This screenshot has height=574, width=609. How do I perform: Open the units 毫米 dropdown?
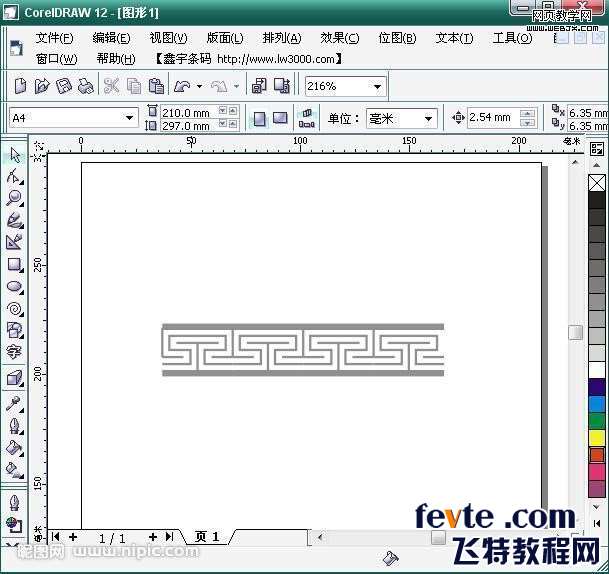point(428,118)
